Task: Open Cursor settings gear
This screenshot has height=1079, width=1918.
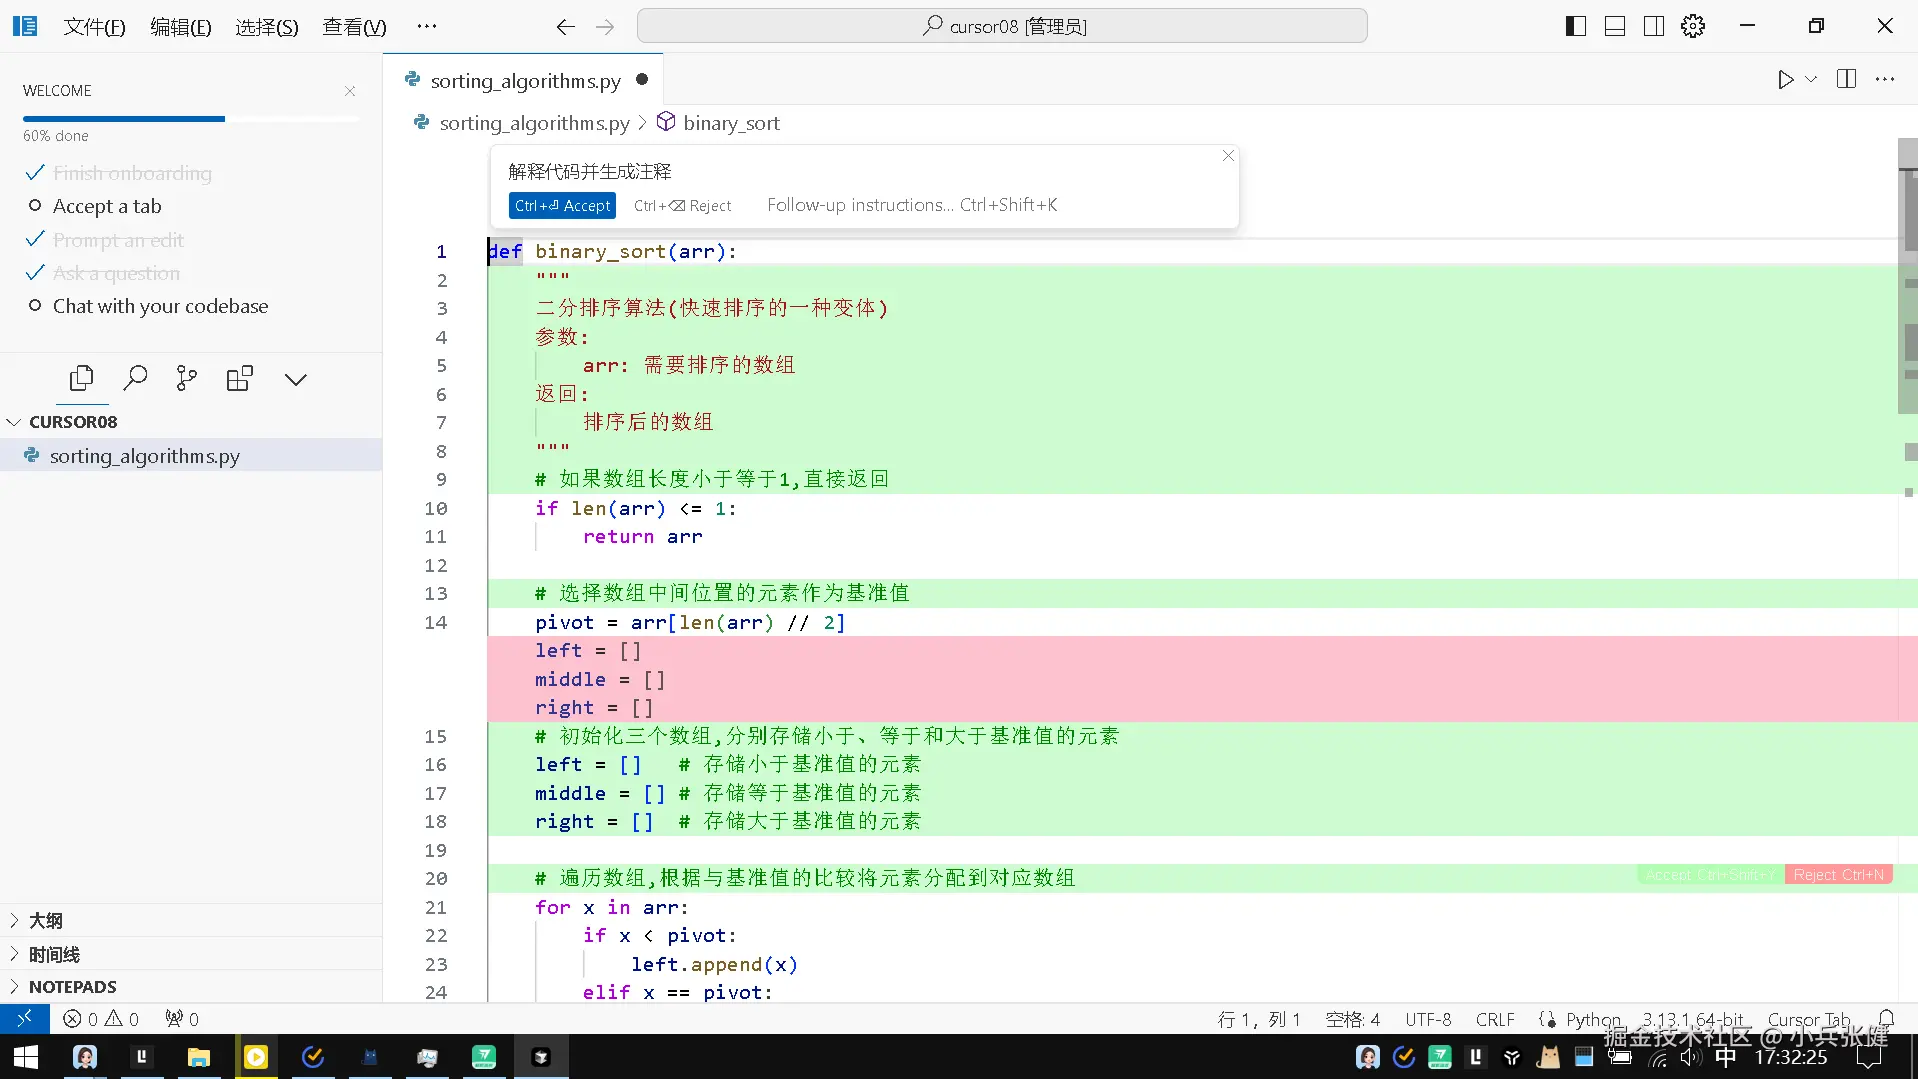Action: coord(1693,26)
